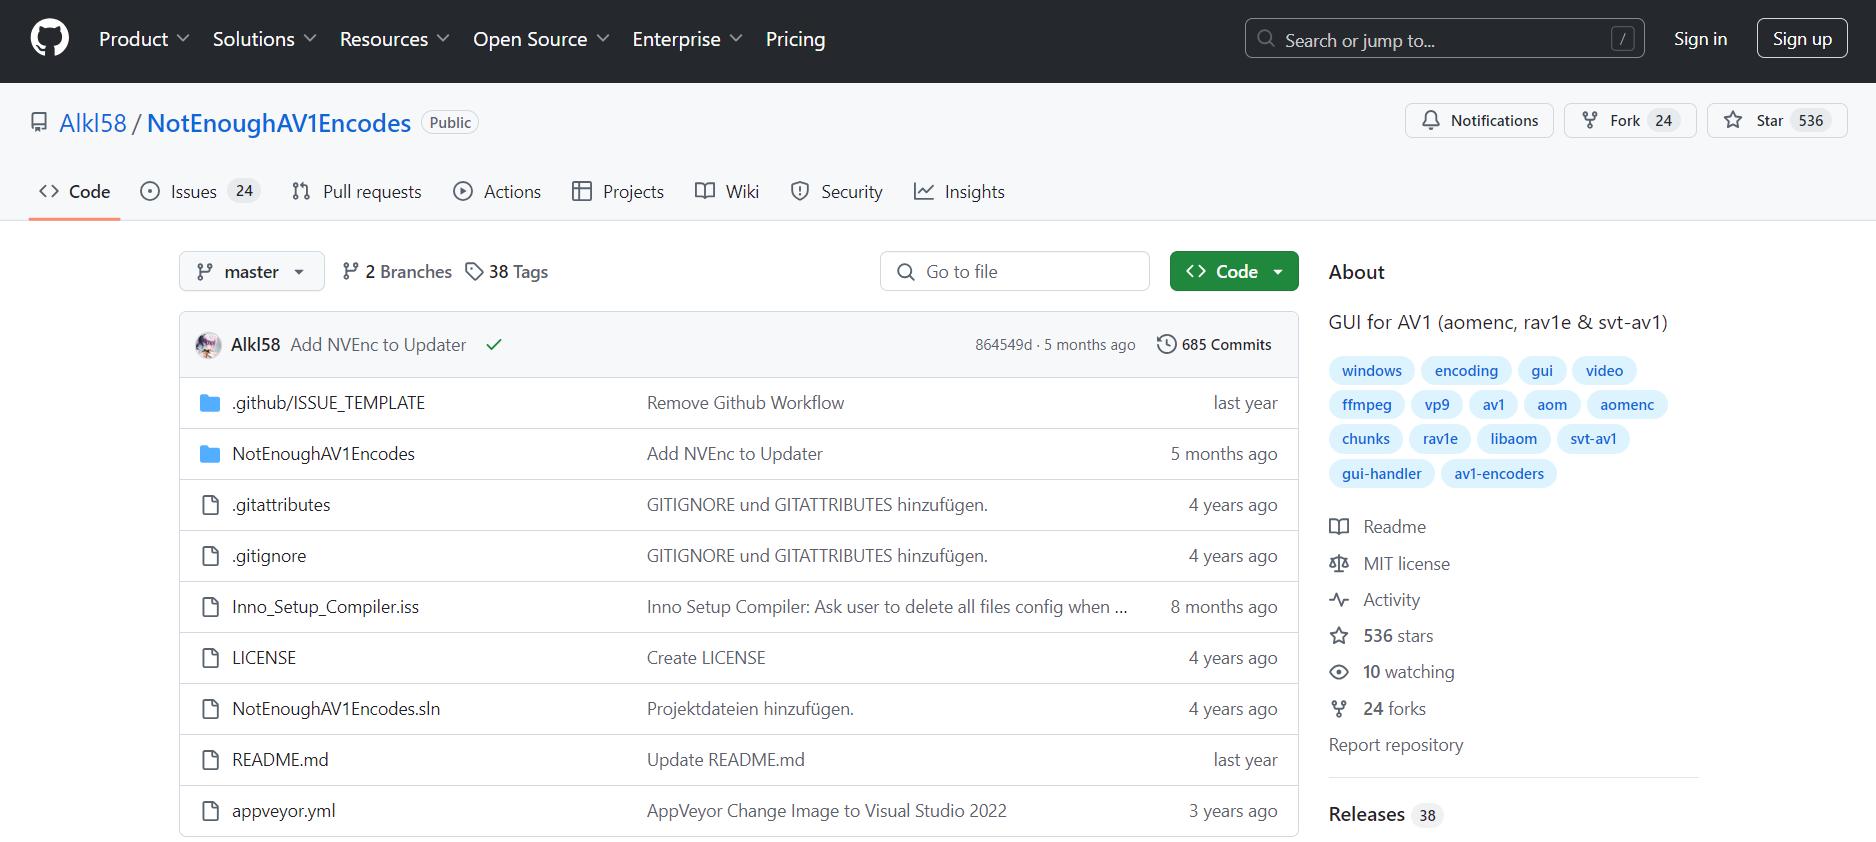Open the Alkl58 owner profile link
Image resolution: width=1876 pixels, height=842 pixels.
tap(93, 123)
